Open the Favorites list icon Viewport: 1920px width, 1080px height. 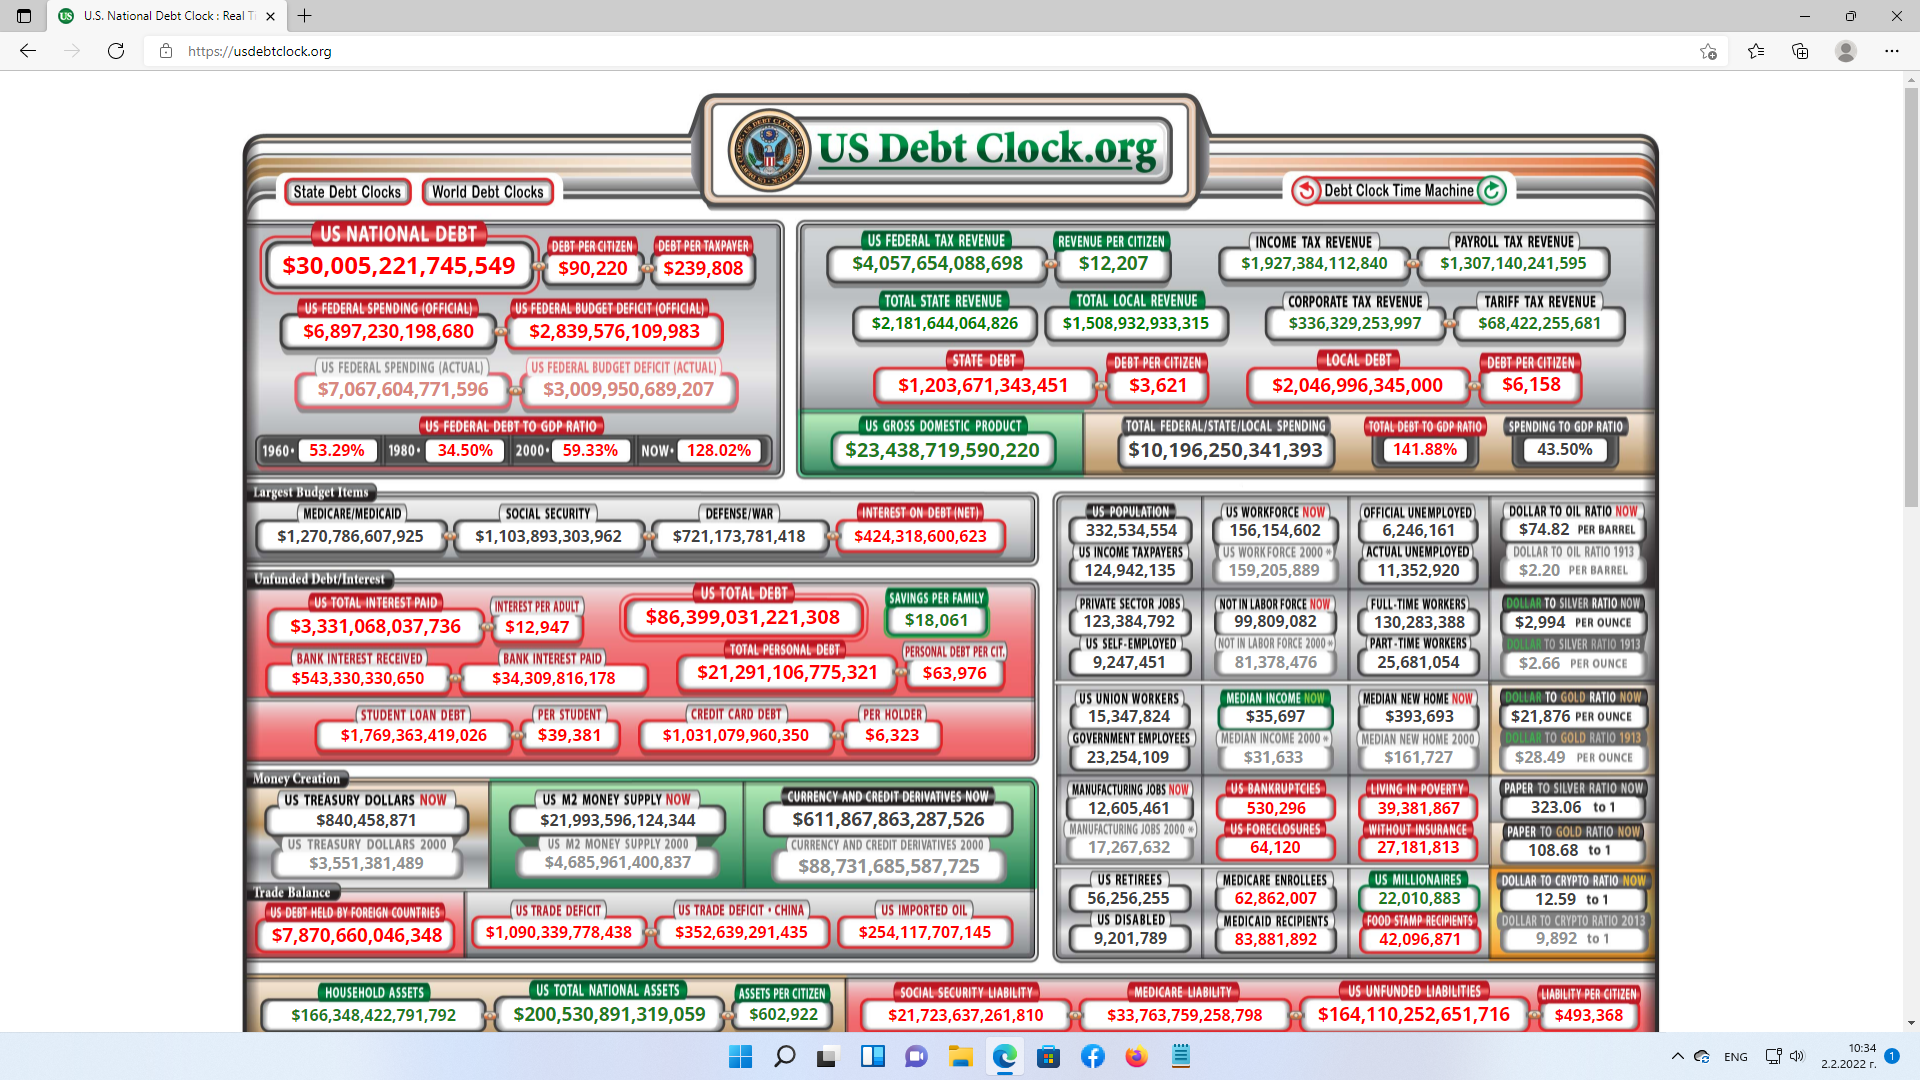[x=1756, y=51]
